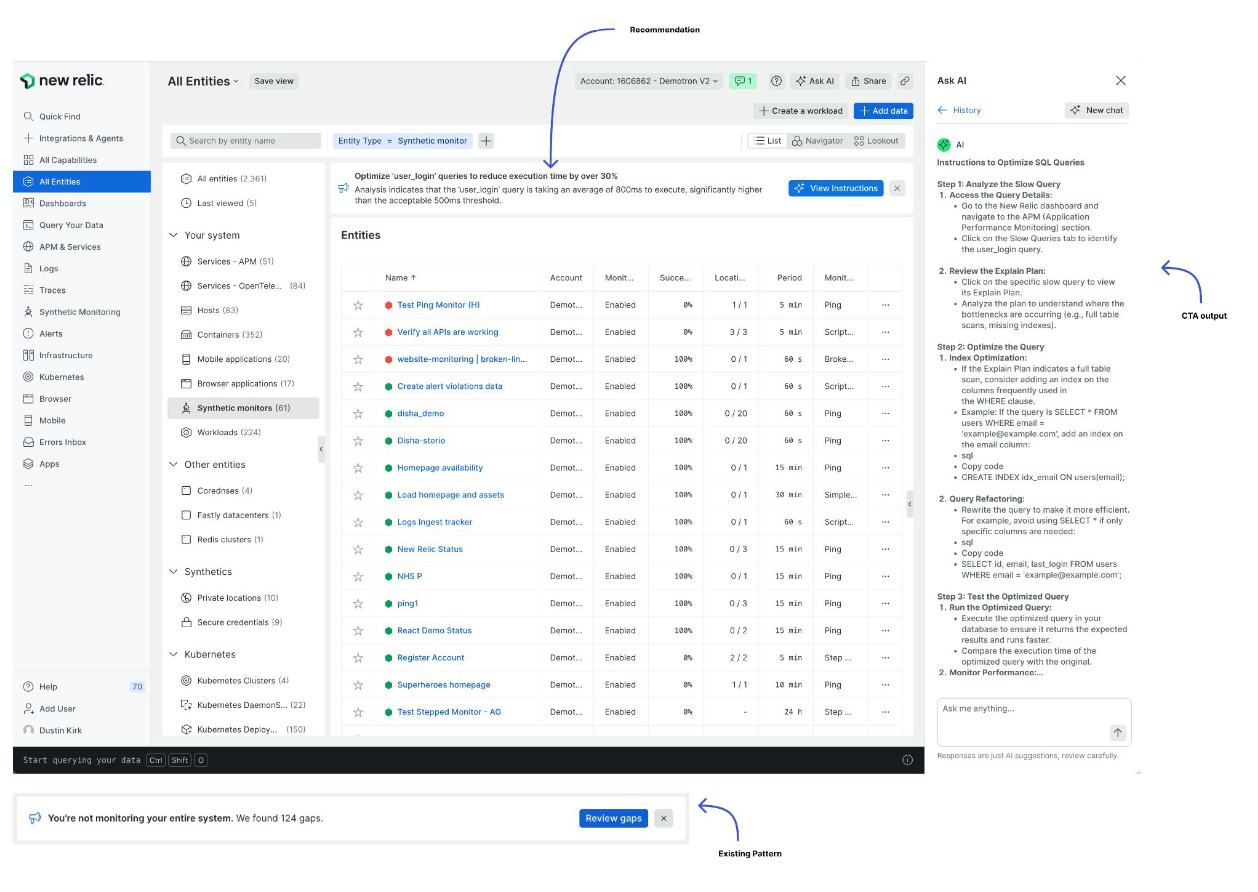Open the All Entities title dropdown

pyautogui.click(x=203, y=81)
